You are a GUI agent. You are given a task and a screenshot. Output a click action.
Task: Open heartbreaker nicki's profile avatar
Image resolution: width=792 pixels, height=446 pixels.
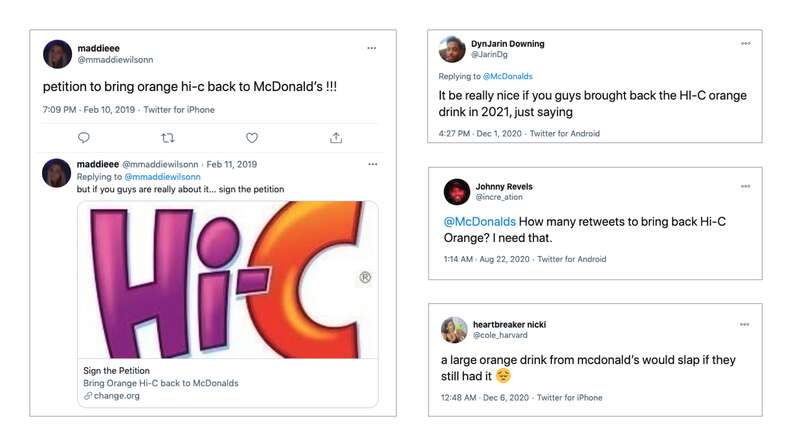tap(455, 330)
